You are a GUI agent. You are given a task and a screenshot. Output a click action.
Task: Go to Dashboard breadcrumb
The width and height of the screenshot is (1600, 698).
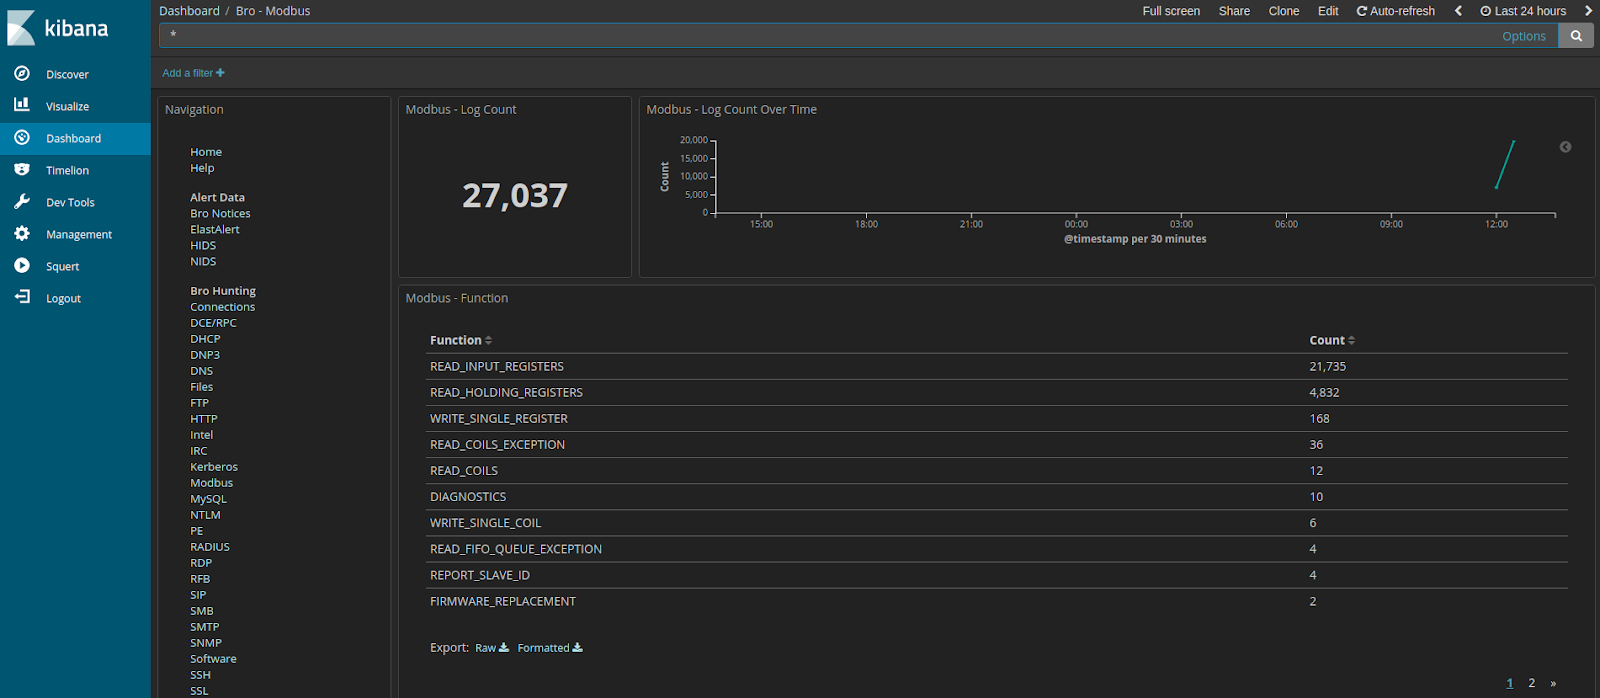[189, 11]
